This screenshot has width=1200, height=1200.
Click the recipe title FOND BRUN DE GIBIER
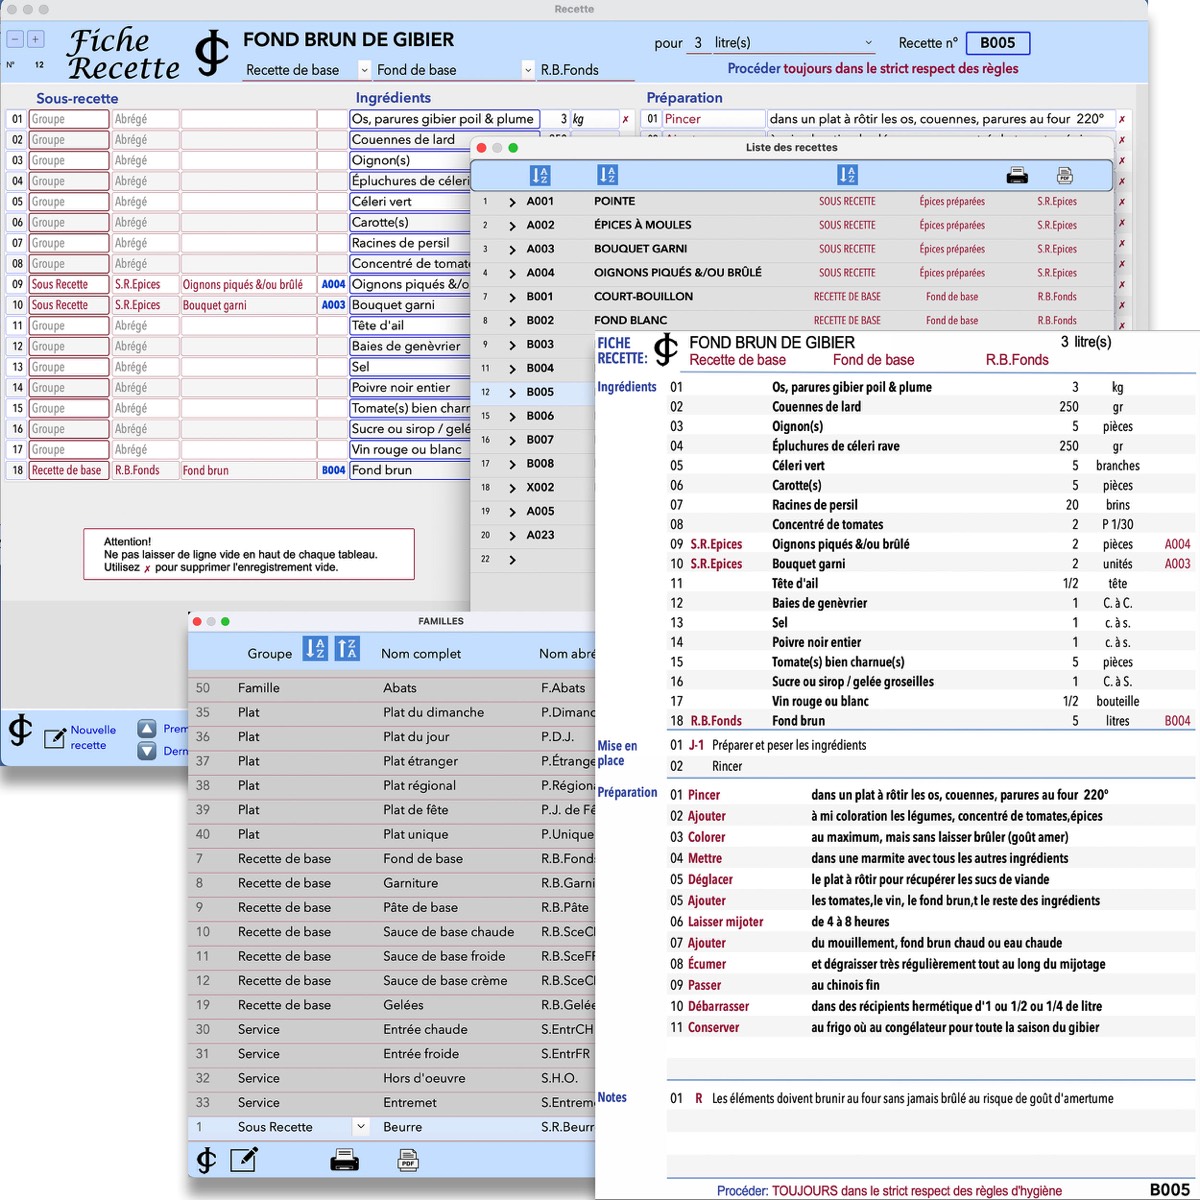coord(348,40)
